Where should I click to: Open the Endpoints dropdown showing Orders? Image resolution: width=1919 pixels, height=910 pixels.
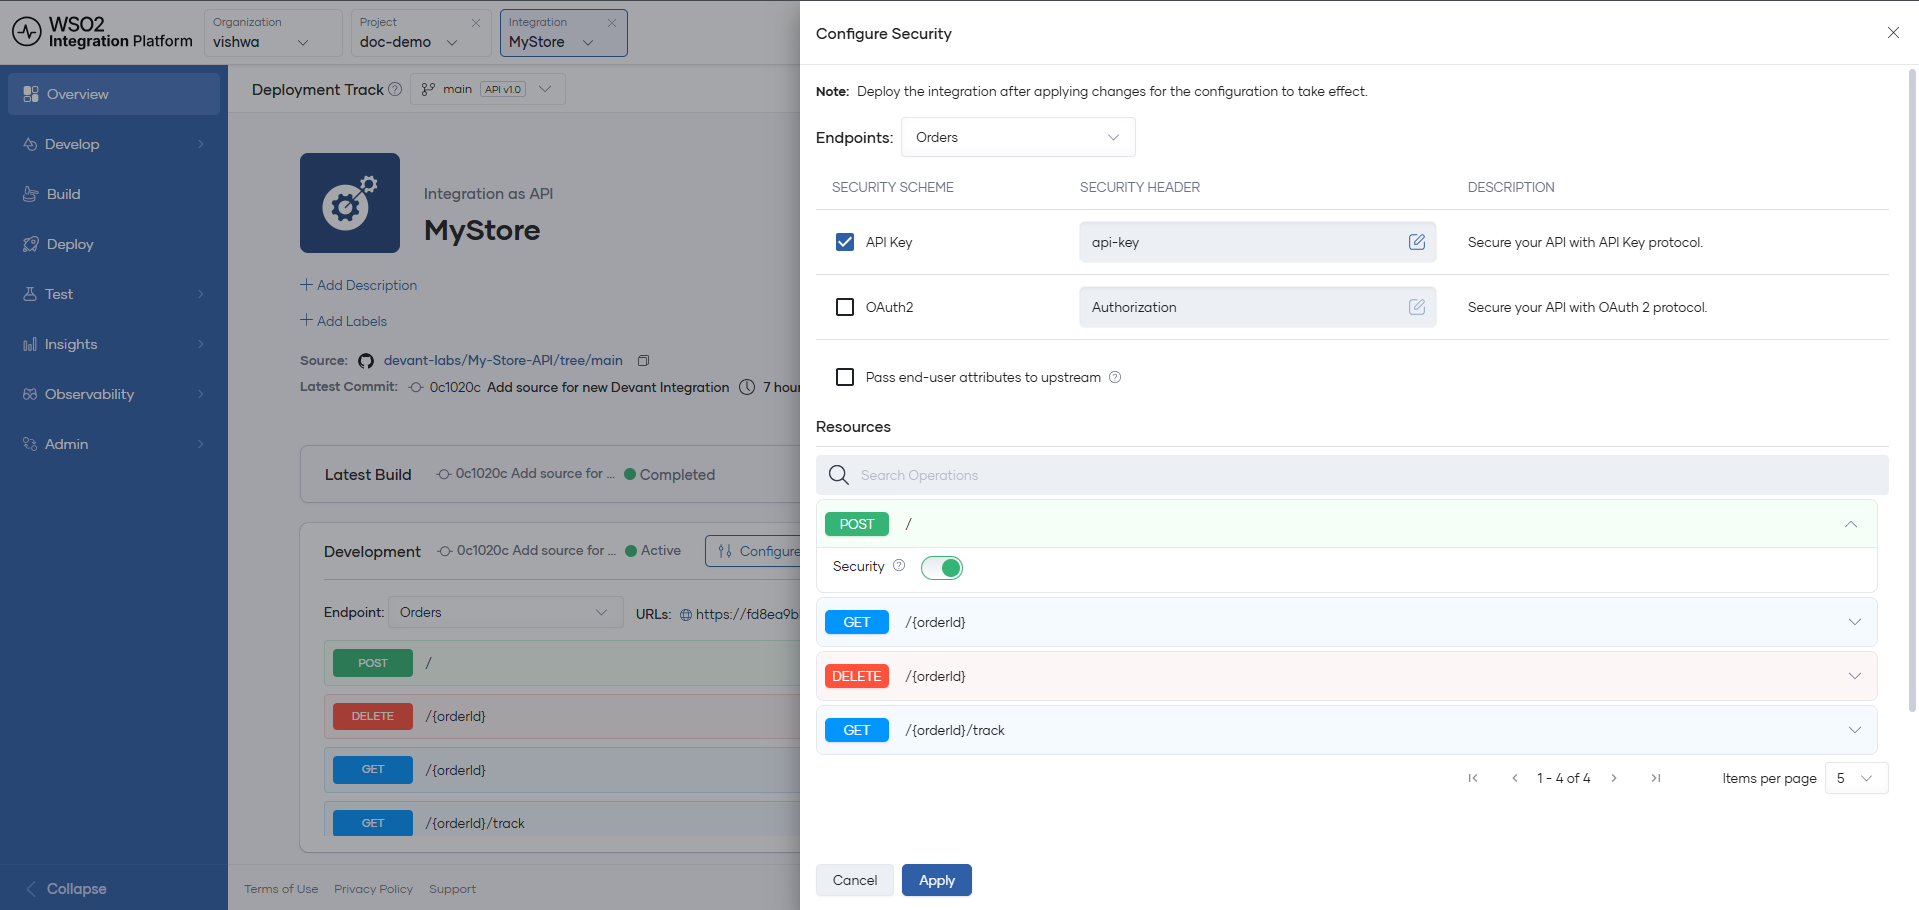tap(1018, 137)
